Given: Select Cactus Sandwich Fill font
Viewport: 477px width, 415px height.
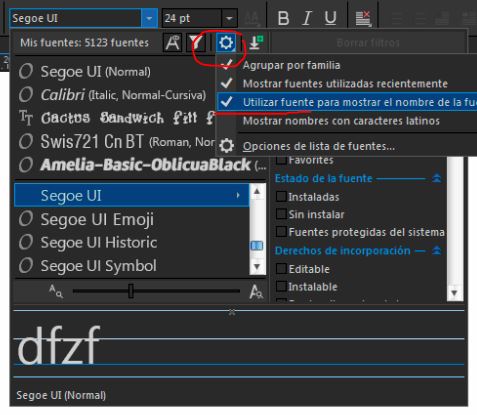Looking at the screenshot, I should [127, 118].
